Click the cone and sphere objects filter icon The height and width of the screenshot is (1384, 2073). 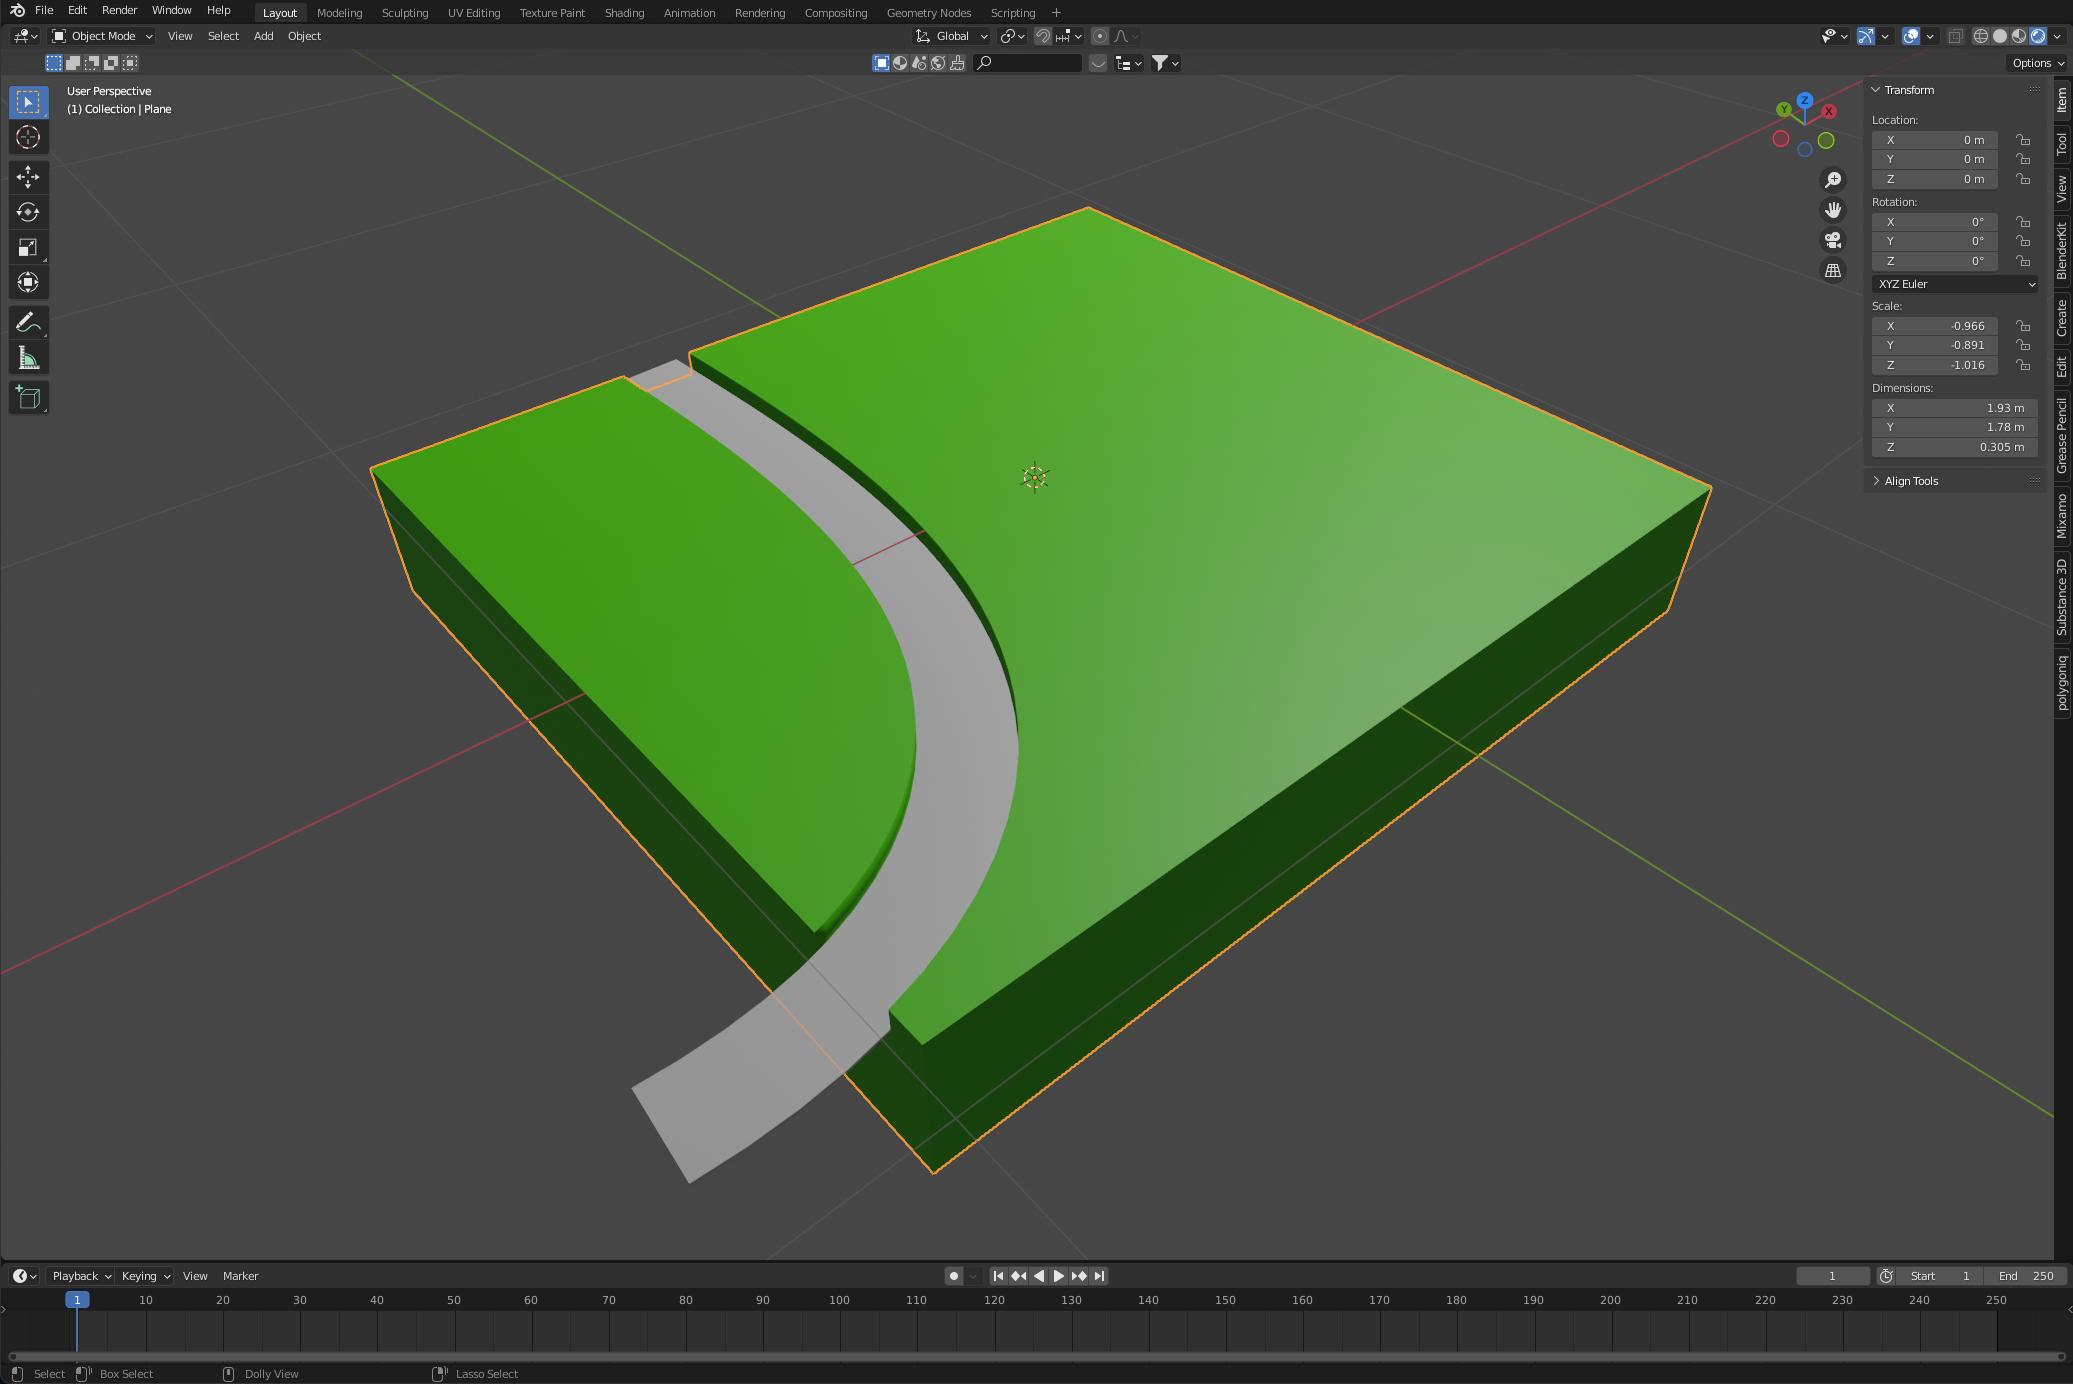919,63
